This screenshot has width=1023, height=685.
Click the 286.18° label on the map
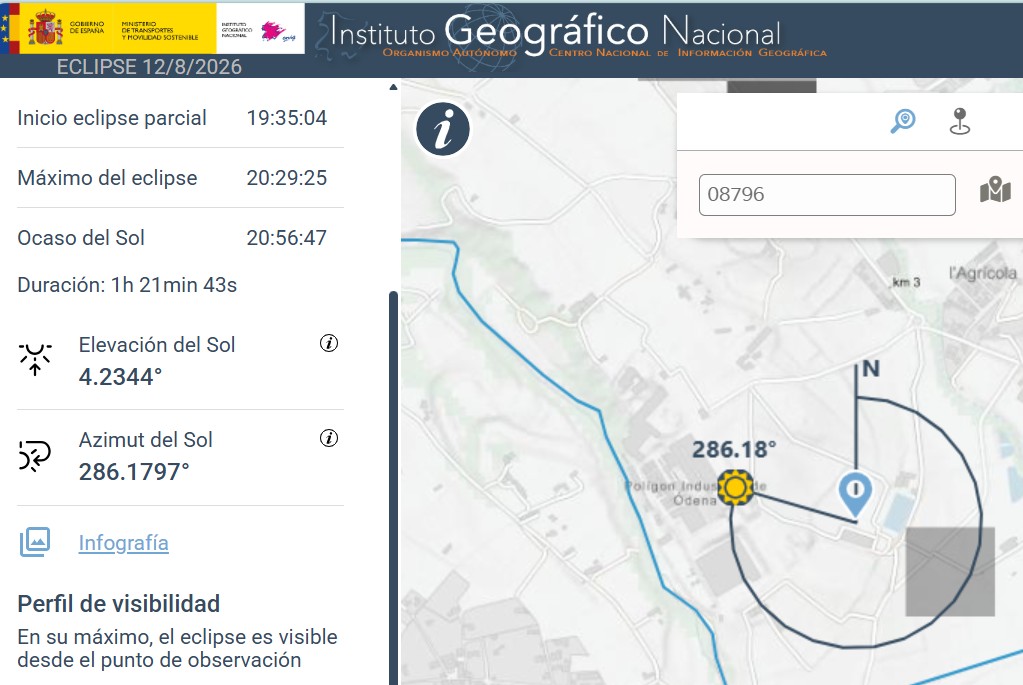(x=734, y=449)
